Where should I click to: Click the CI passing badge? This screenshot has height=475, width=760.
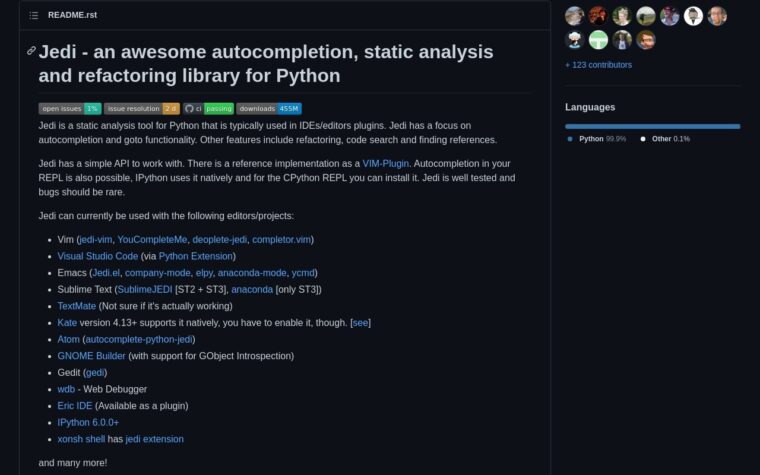(x=208, y=109)
